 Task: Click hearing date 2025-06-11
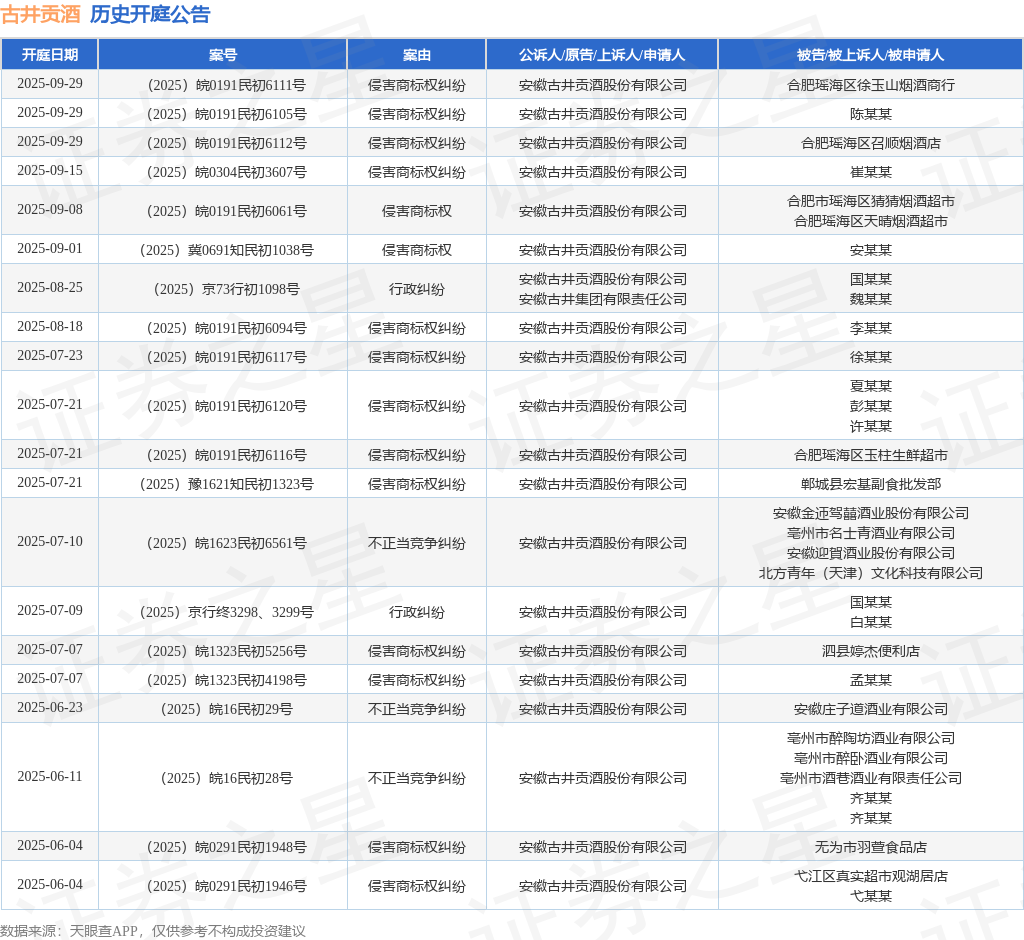click(x=50, y=777)
